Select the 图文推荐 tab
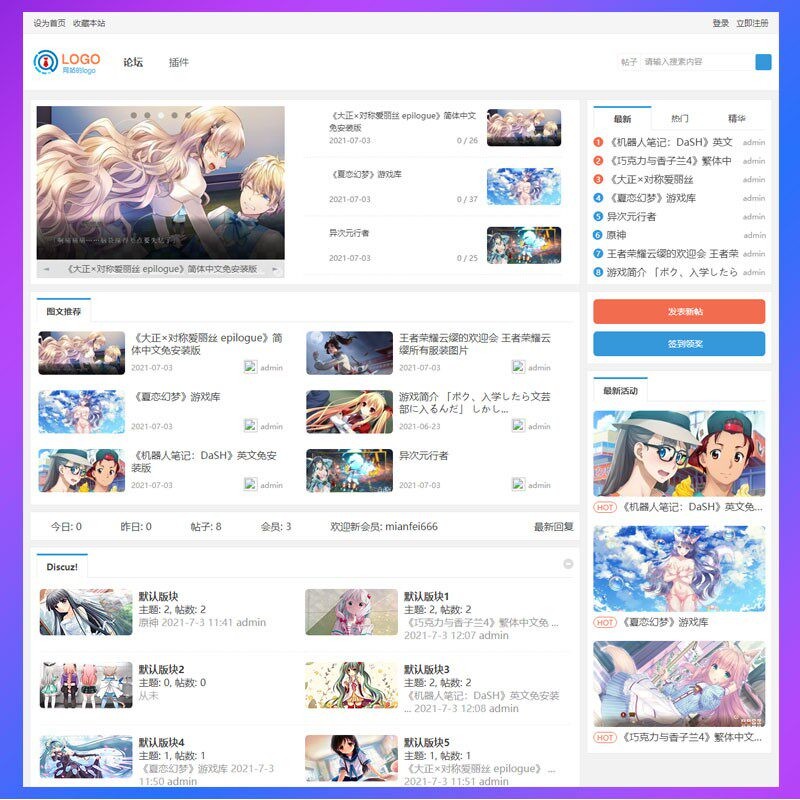Screen dimensions: 800x800 [64, 311]
